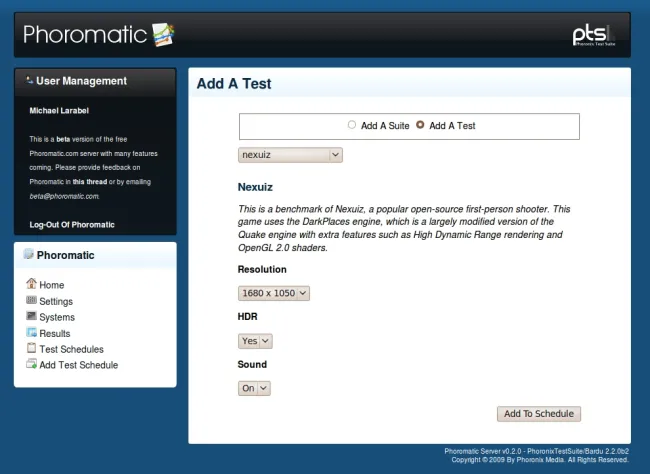This screenshot has width=650, height=474.
Task: Open the Systems menu text link
Action: 57,317
